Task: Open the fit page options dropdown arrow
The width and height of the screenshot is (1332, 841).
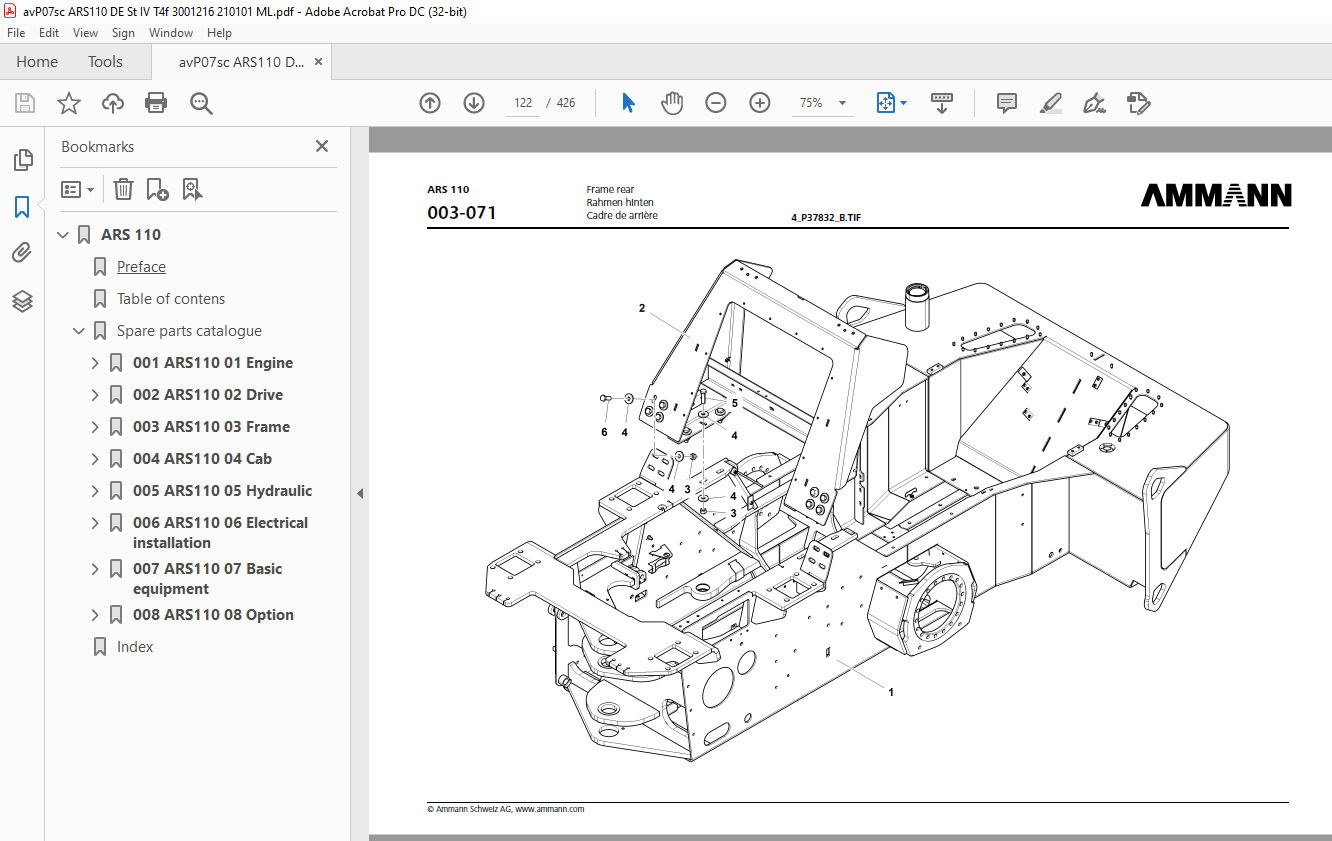Action: (x=904, y=103)
